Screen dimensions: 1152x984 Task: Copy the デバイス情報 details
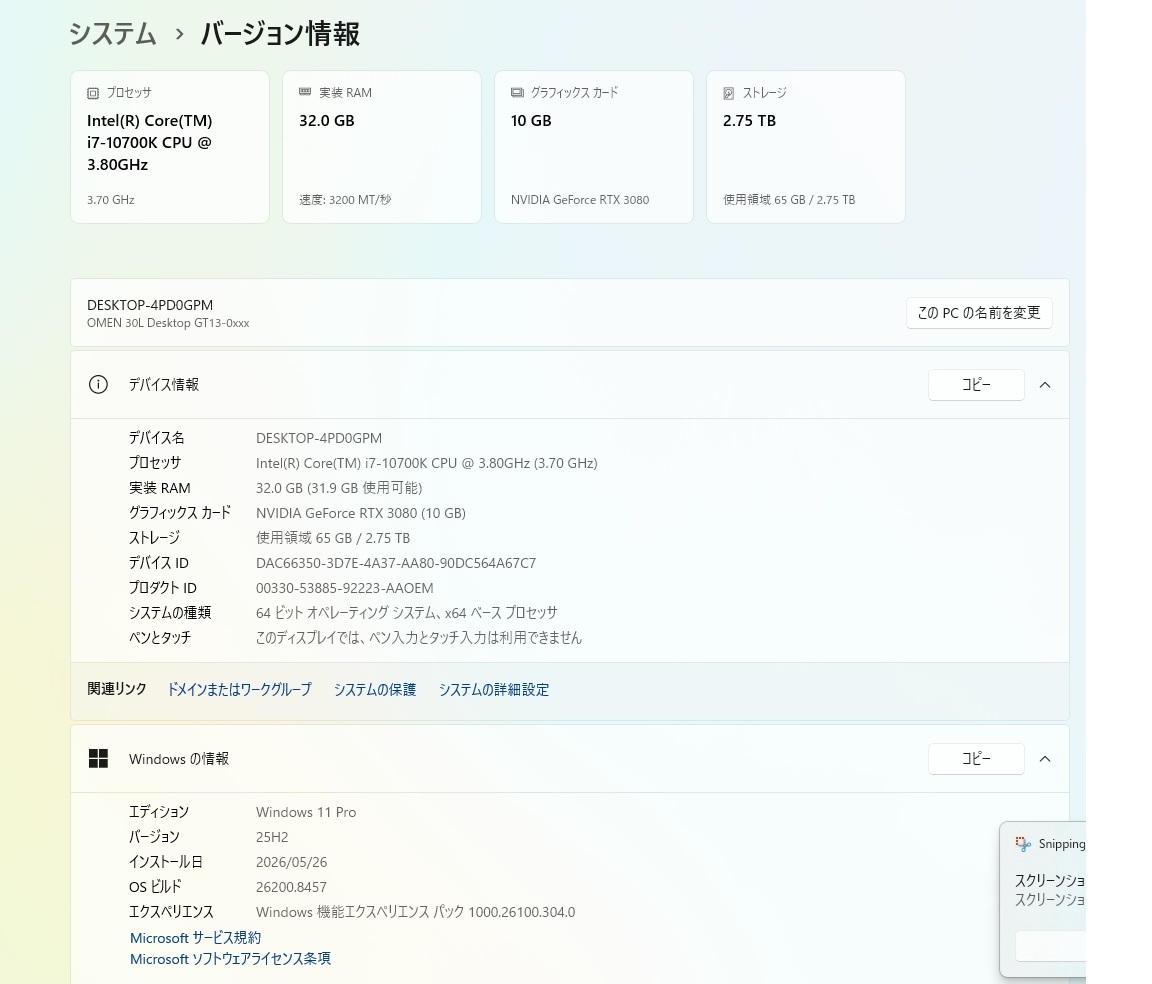(976, 385)
